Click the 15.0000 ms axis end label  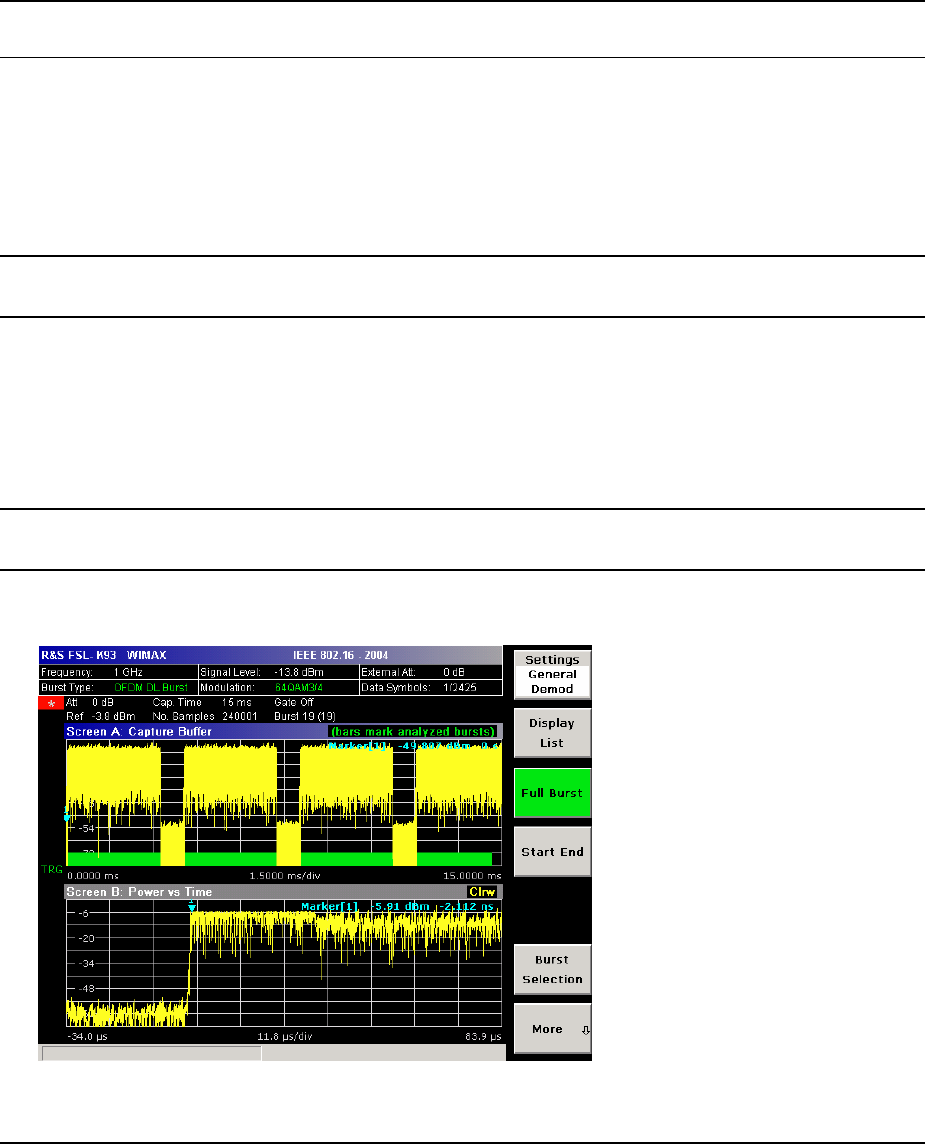pyautogui.click(x=472, y=876)
